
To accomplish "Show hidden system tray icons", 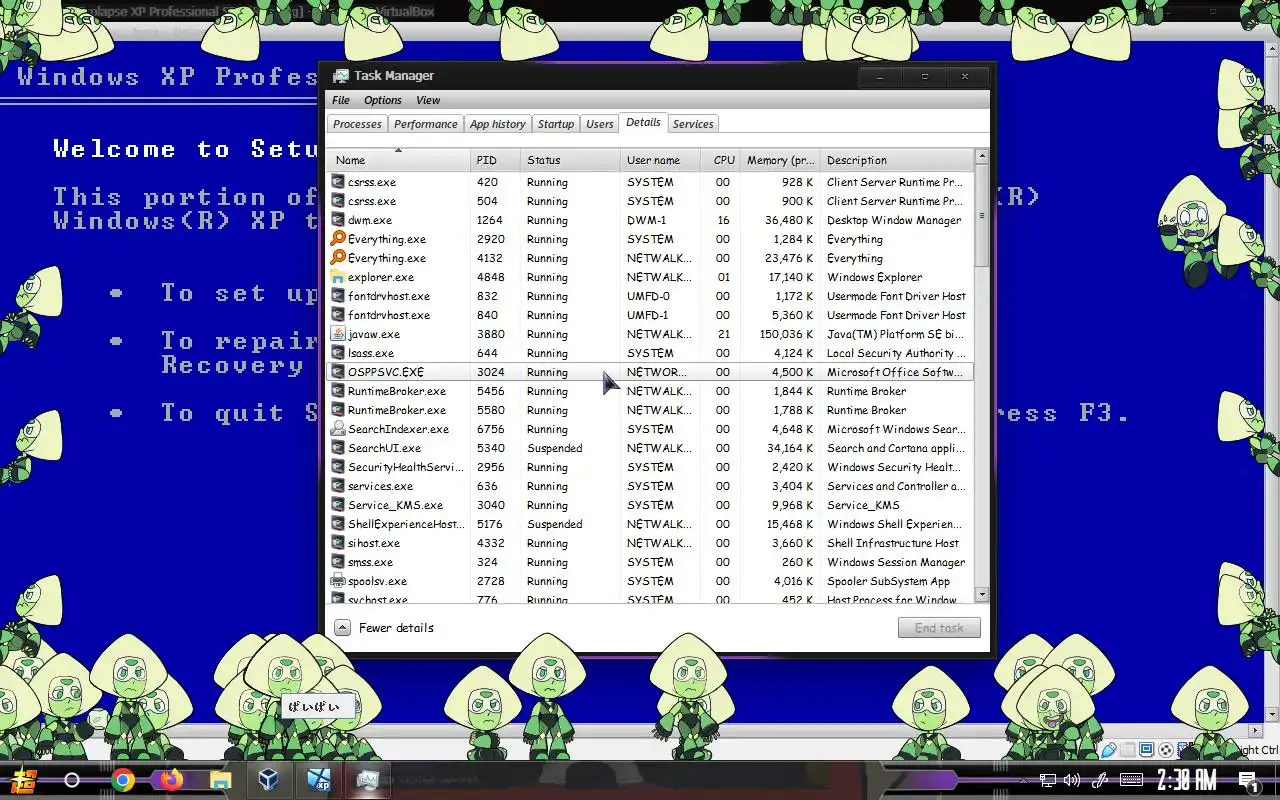I will coord(1022,780).
